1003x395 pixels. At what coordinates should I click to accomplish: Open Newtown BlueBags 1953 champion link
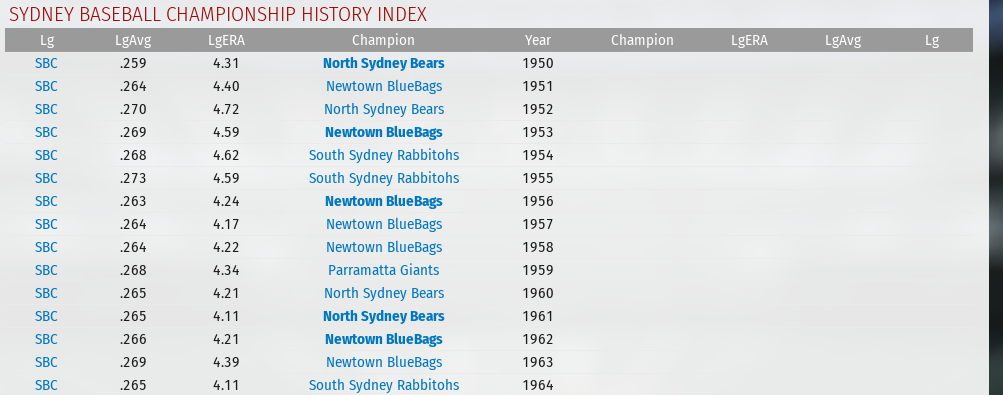(x=383, y=132)
